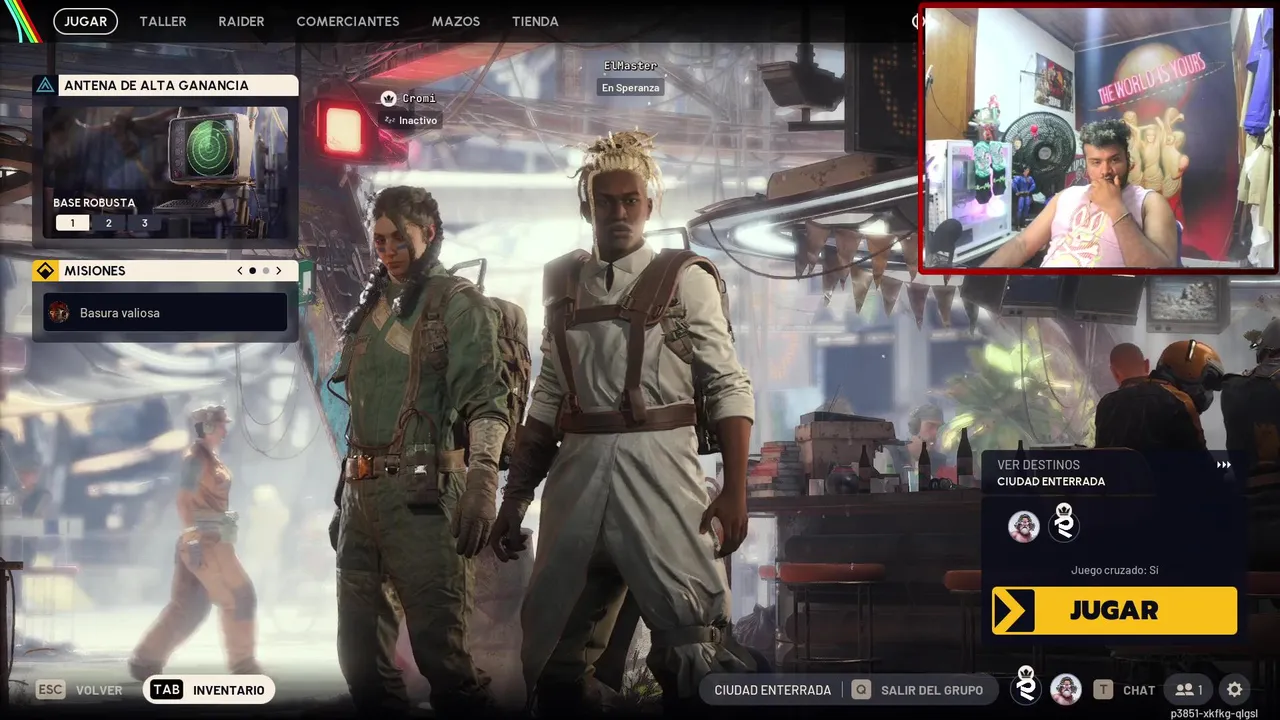Click the webcam overlay video
The width and height of the screenshot is (1280, 720).
pos(1098,139)
